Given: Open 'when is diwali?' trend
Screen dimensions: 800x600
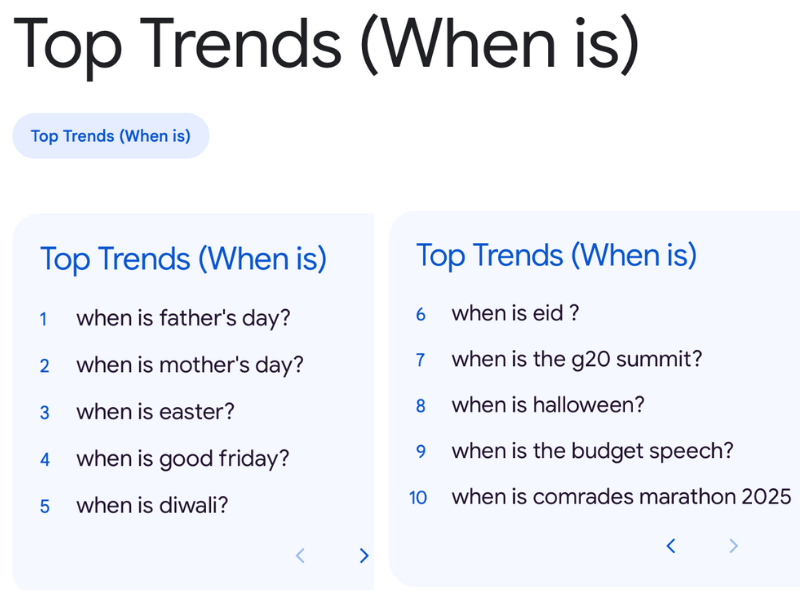Looking at the screenshot, I should pos(156,506).
